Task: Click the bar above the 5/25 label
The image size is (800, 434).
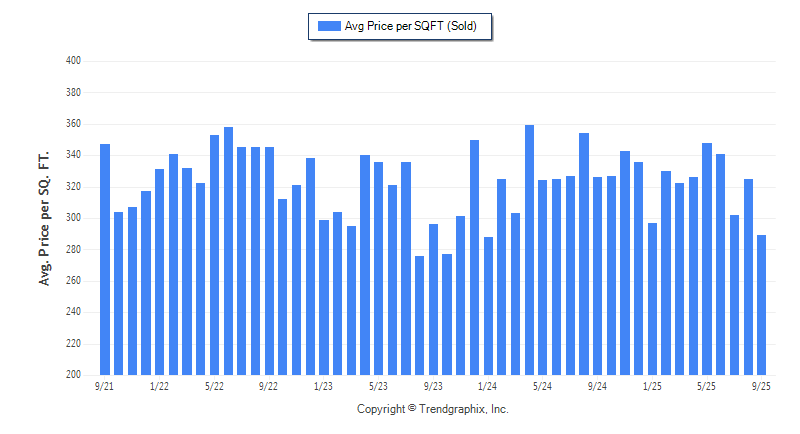Action: 707,259
